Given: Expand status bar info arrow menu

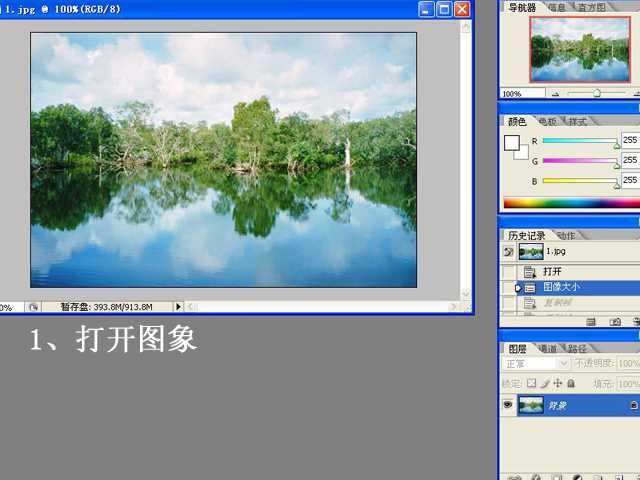Looking at the screenshot, I should point(179,307).
